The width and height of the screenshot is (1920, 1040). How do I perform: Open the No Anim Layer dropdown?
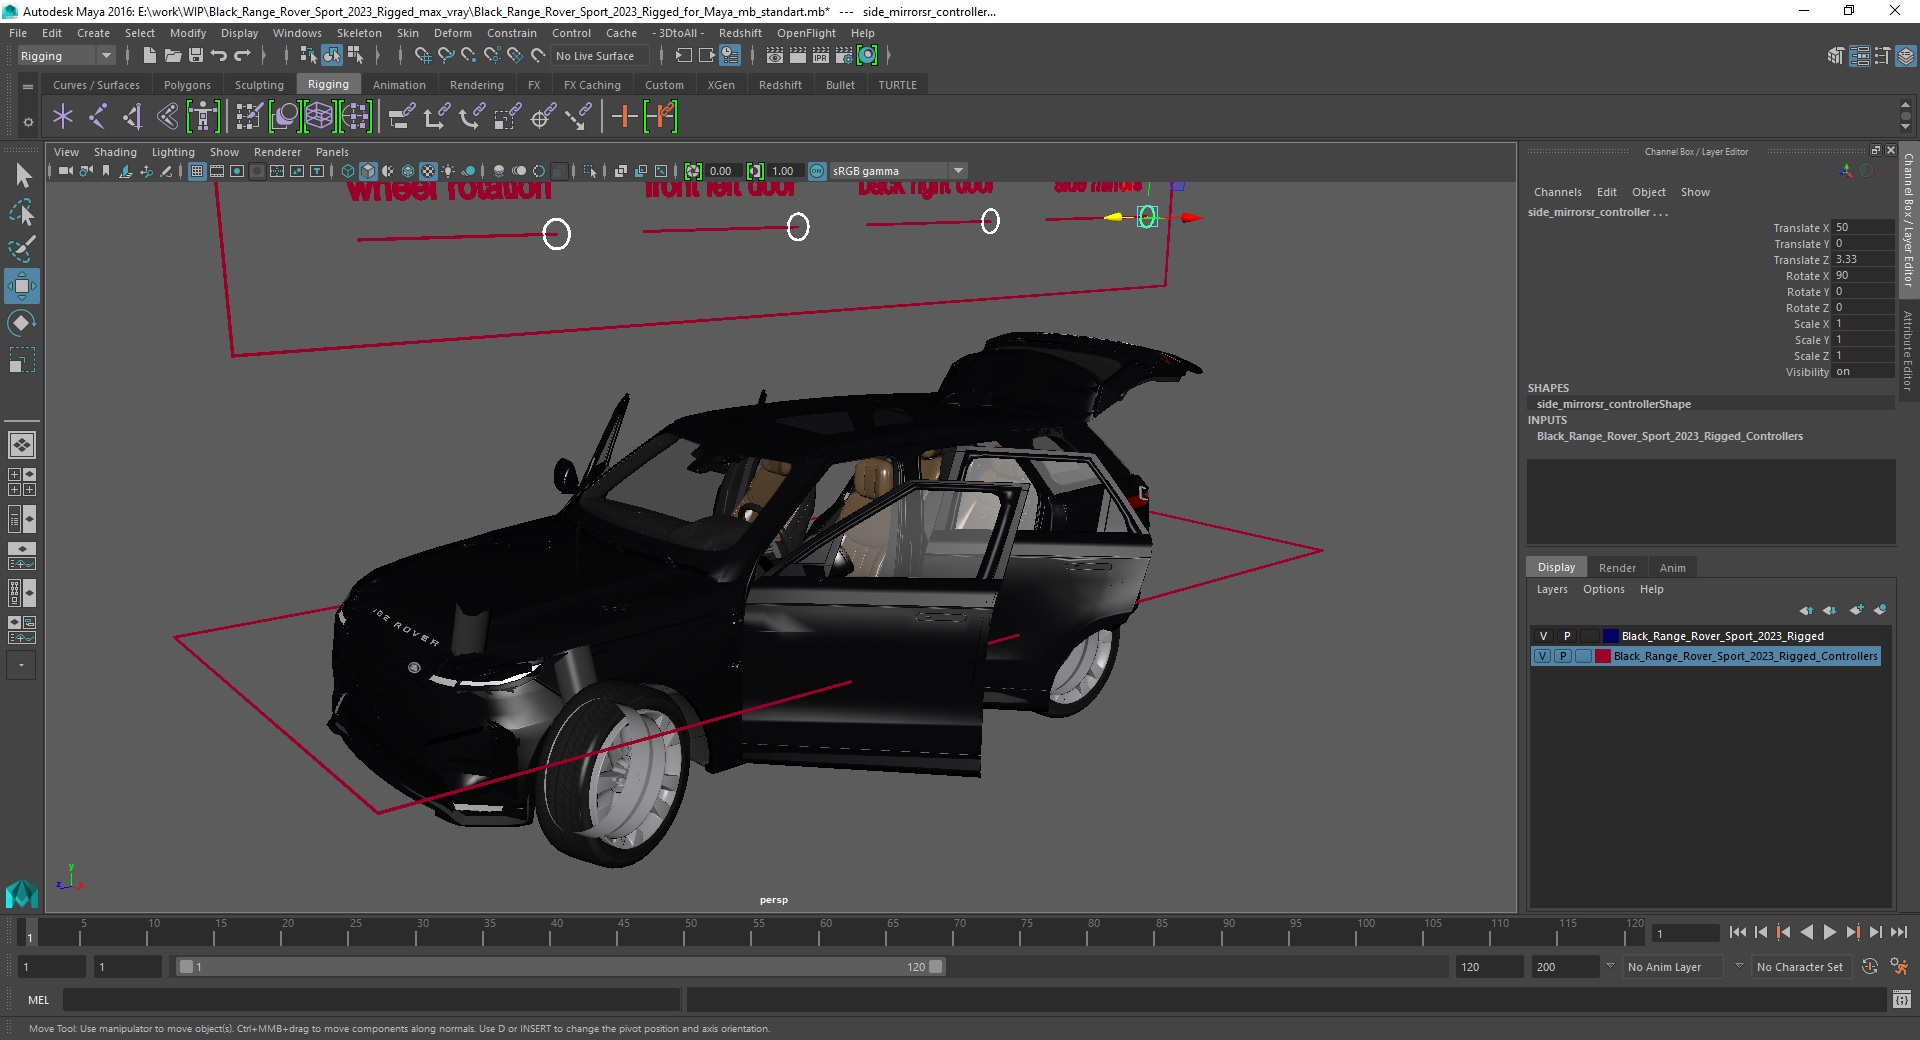click(x=1672, y=967)
